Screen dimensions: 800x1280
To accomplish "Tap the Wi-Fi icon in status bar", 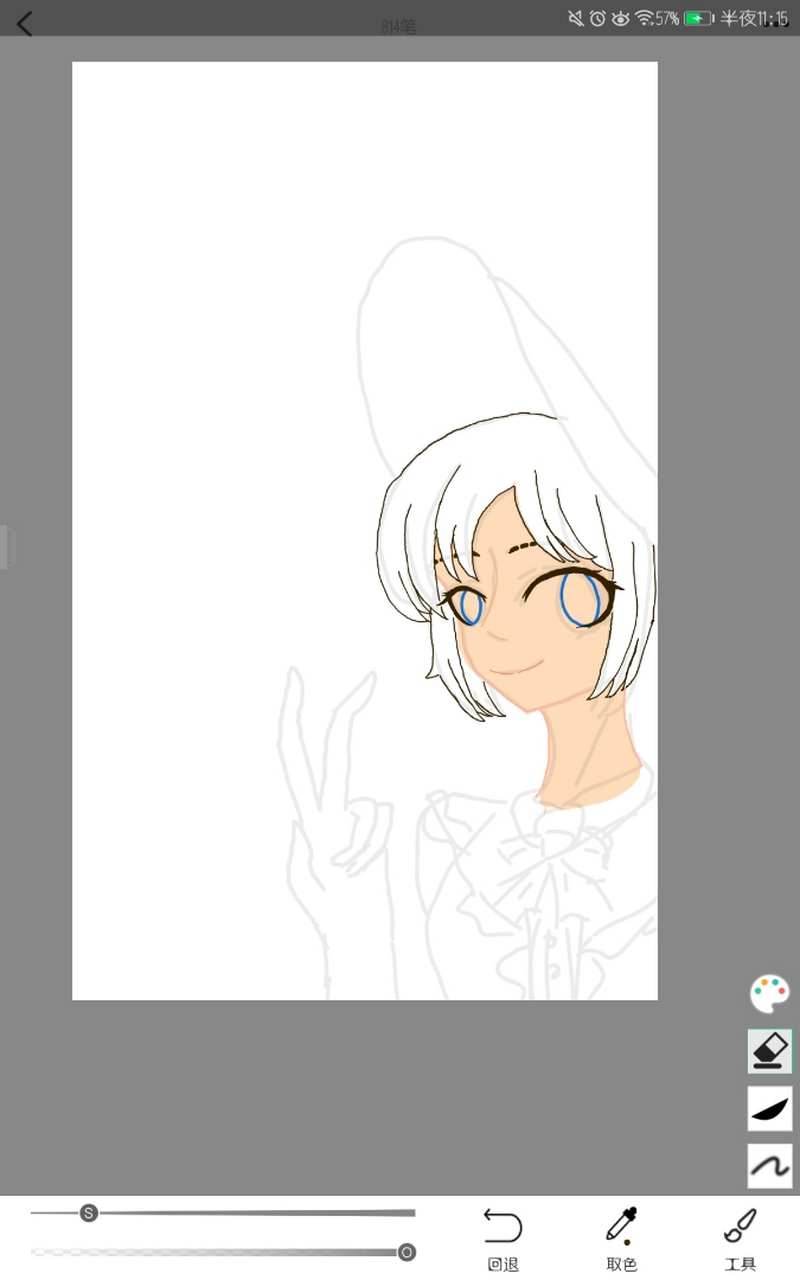I will tap(644, 18).
